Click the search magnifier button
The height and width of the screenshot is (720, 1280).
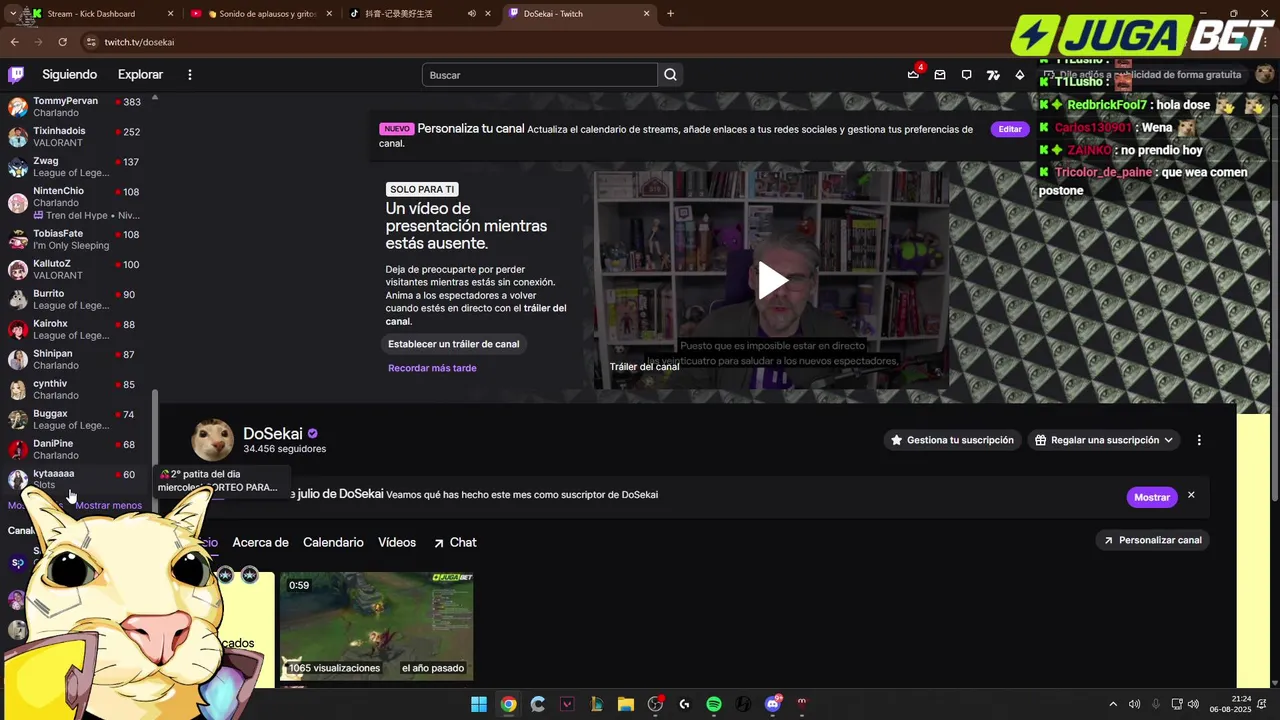[670, 75]
